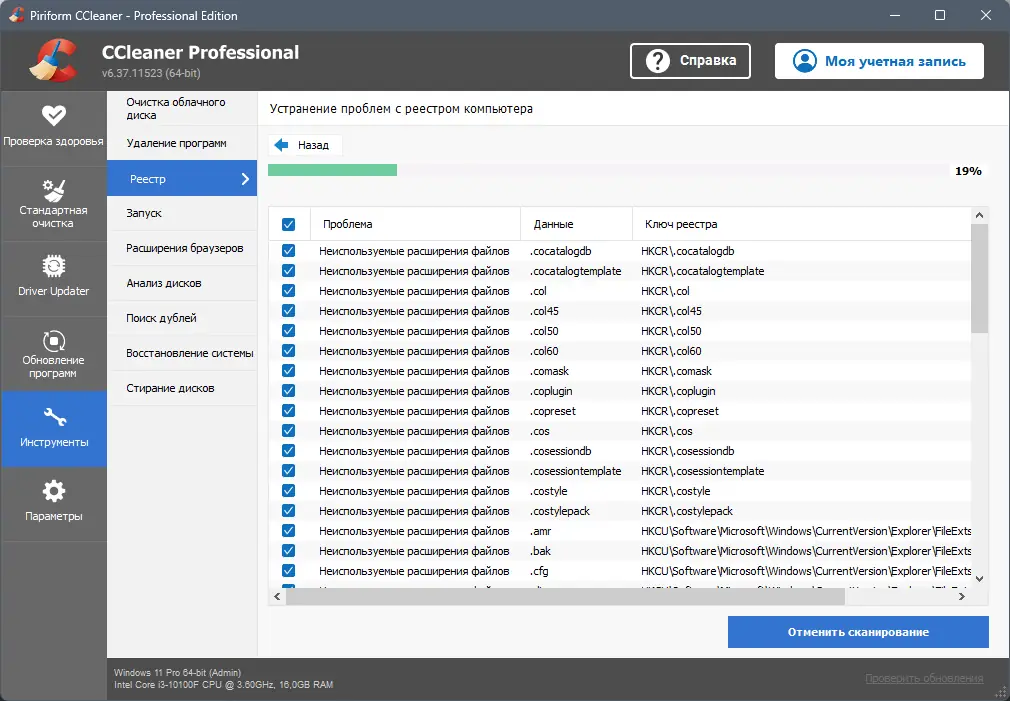1010x701 pixels.
Task: Select the .costyle data cell
Action: pos(549,490)
